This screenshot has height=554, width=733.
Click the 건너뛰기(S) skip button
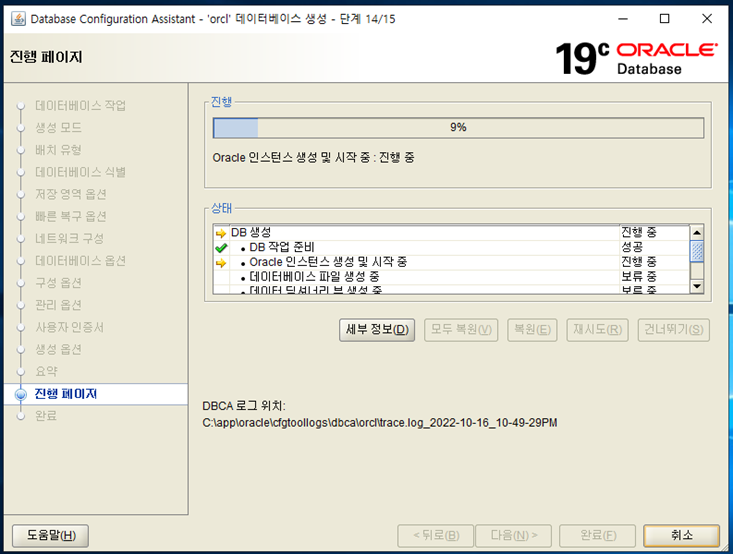click(x=674, y=330)
